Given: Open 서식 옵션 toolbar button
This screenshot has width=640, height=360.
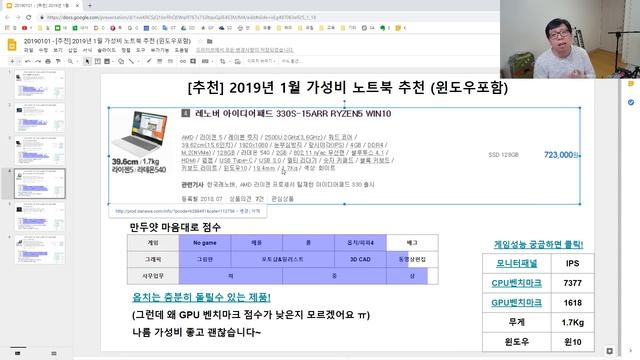Looking at the screenshot, I should click(291, 61).
